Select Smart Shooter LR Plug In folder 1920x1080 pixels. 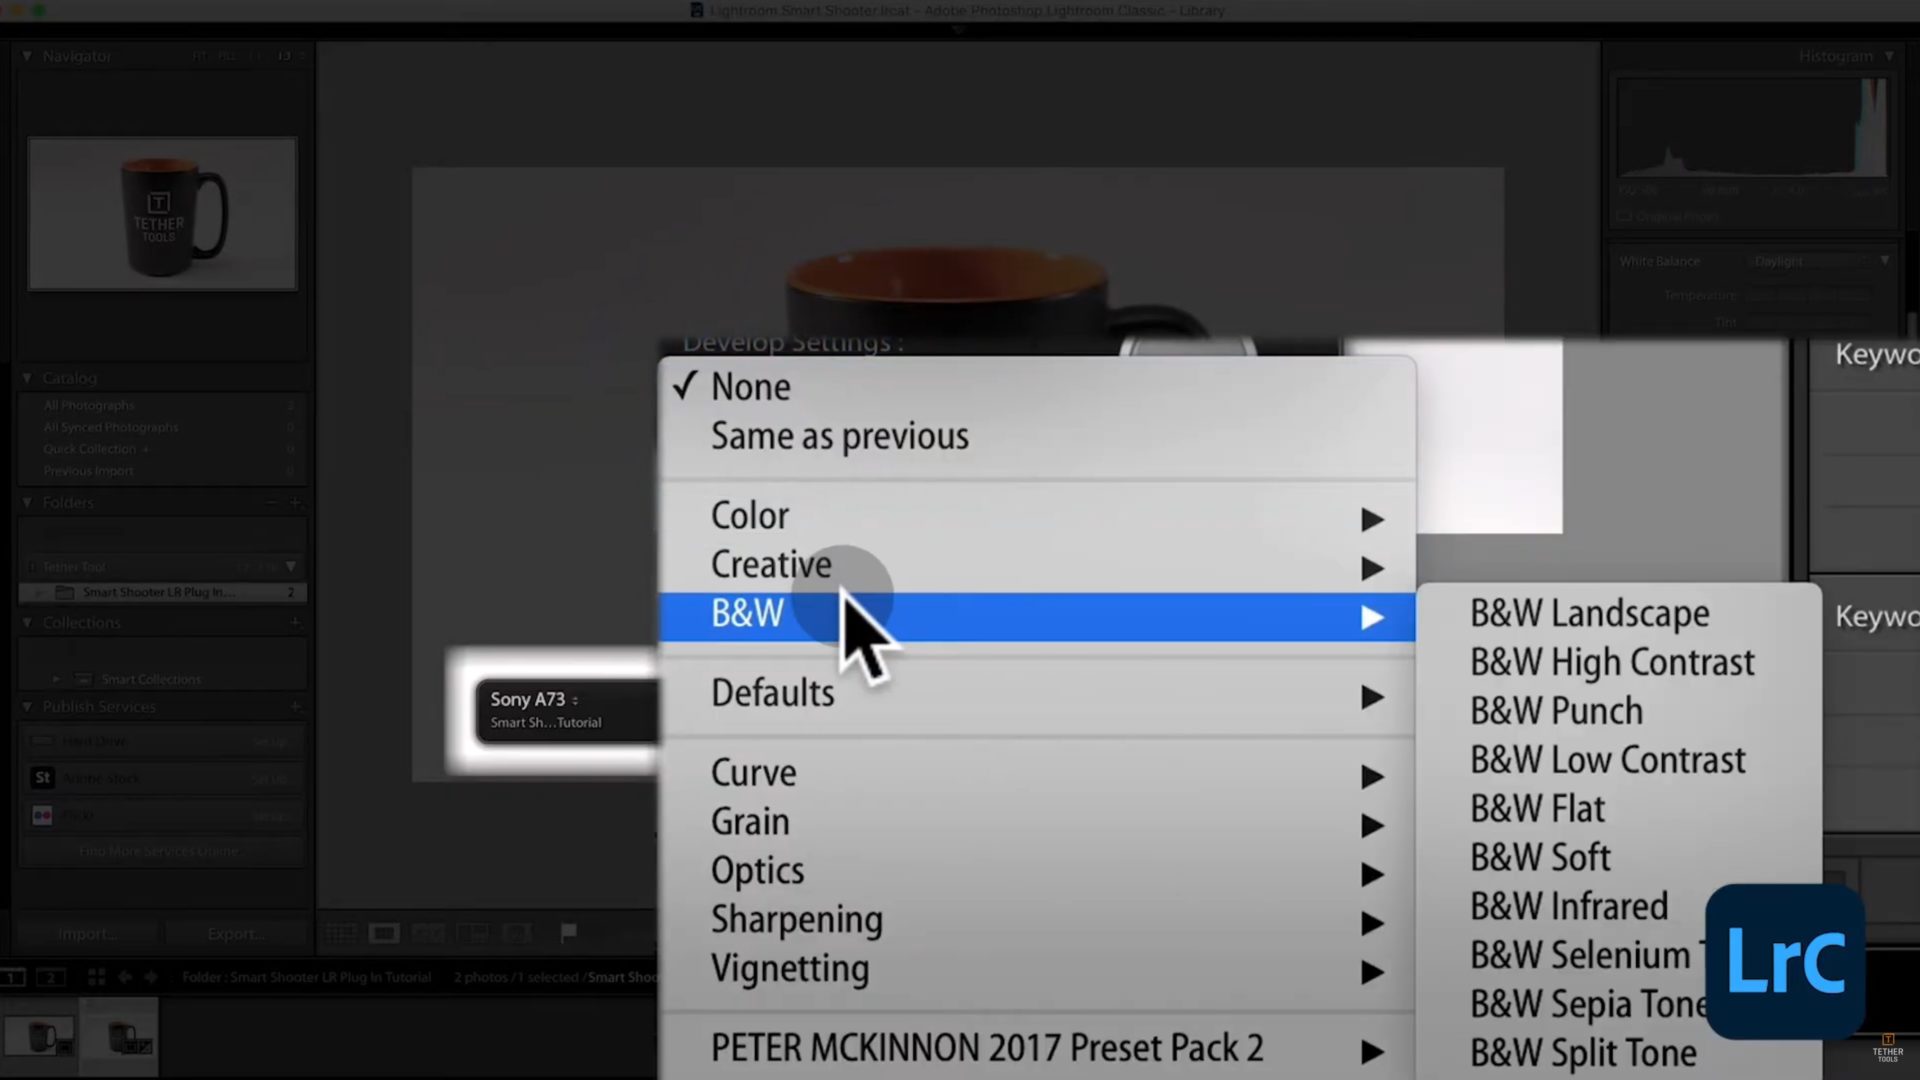pos(163,592)
